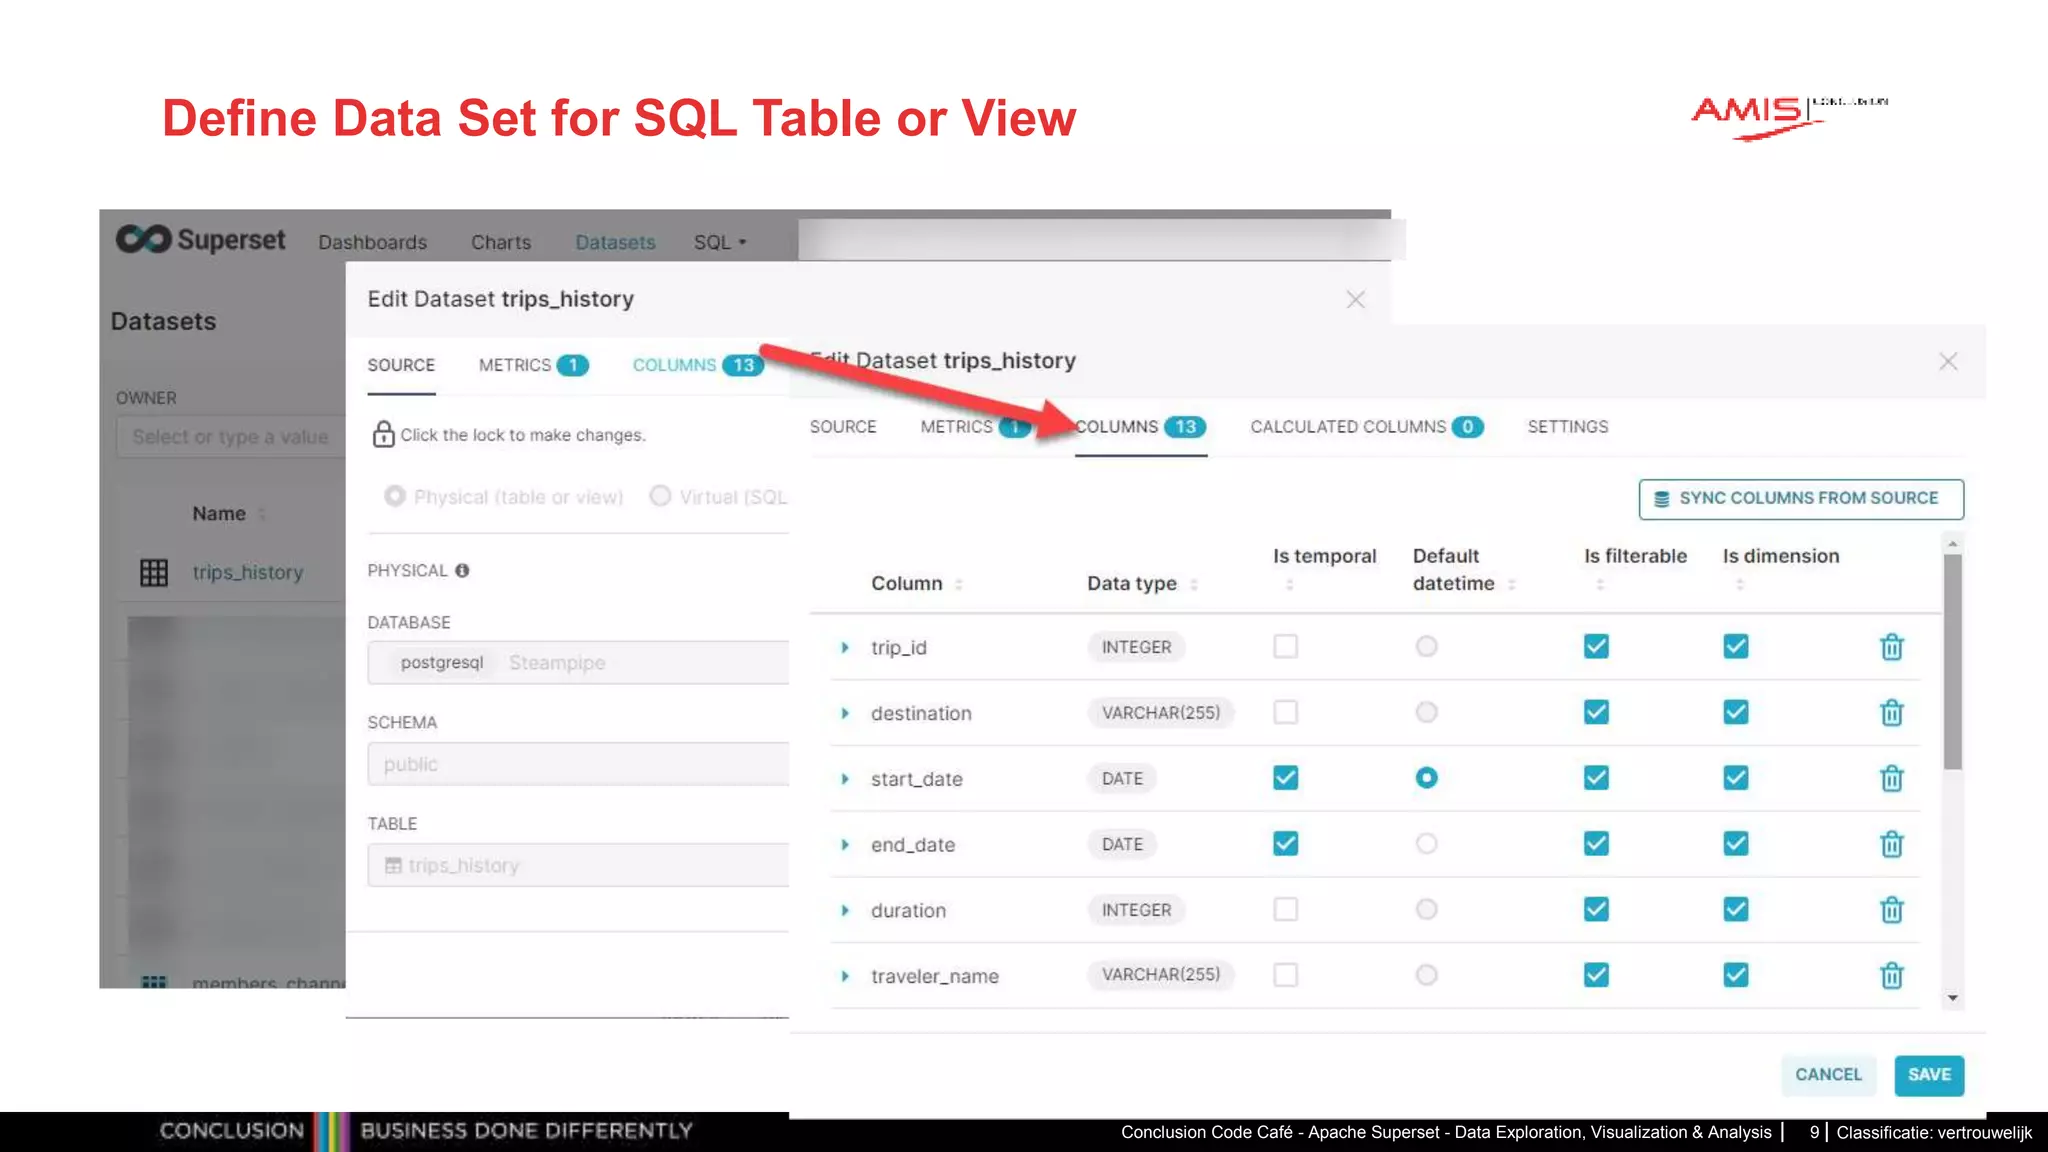The width and height of the screenshot is (2048, 1152).
Task: Select Physical (table or view) radio
Action: point(395,496)
